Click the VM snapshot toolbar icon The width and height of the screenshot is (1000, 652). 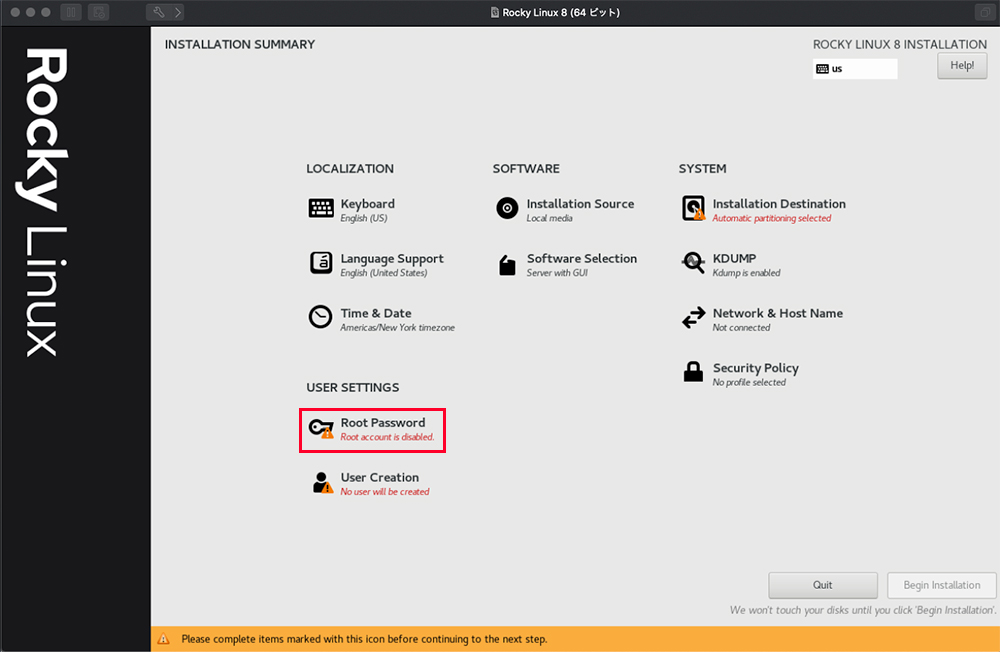point(98,12)
